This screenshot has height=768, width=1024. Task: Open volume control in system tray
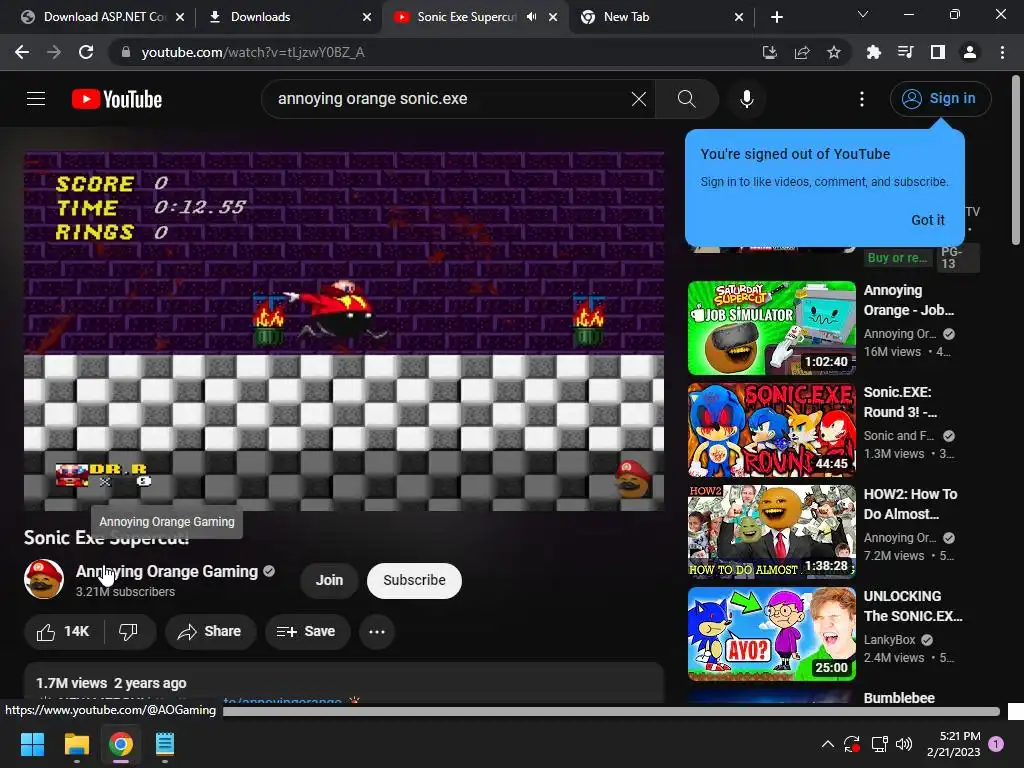point(904,744)
